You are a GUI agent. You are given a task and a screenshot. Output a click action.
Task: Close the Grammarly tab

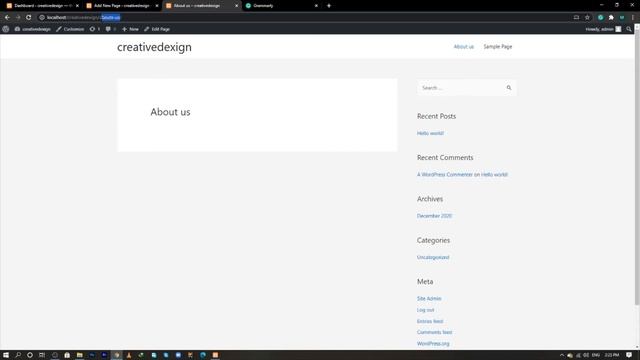(316, 6)
